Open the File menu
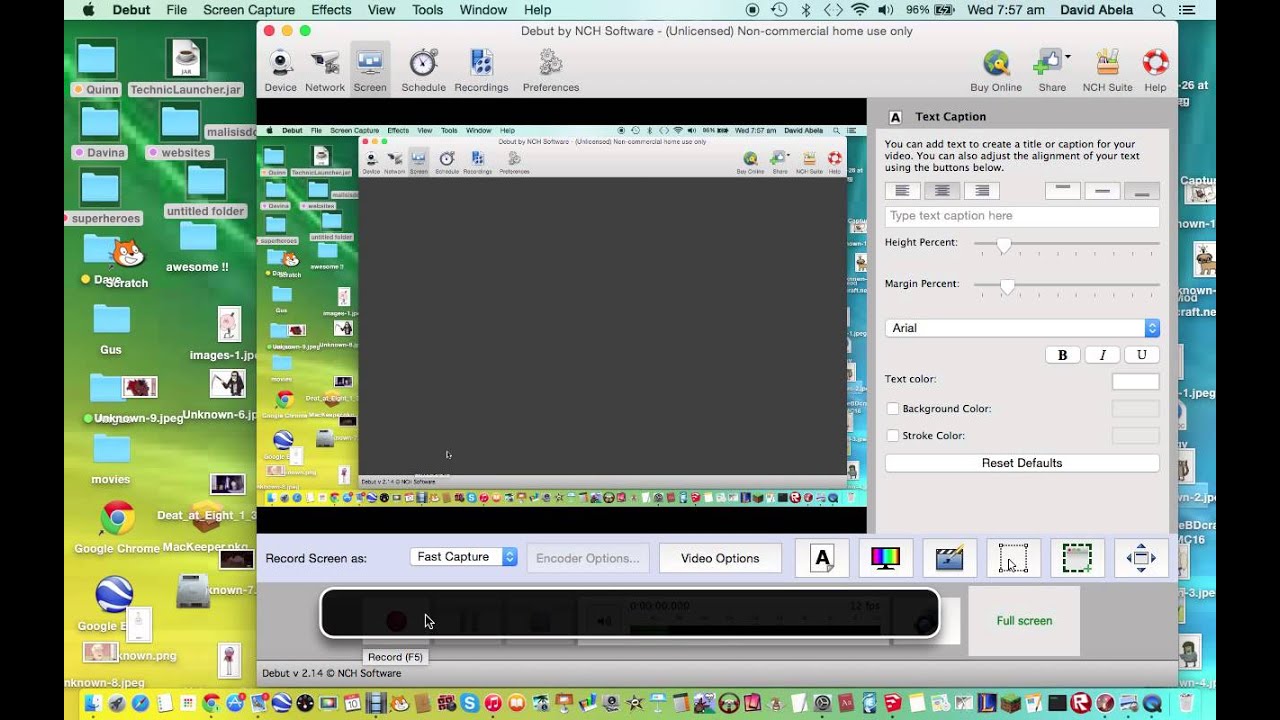 (177, 10)
